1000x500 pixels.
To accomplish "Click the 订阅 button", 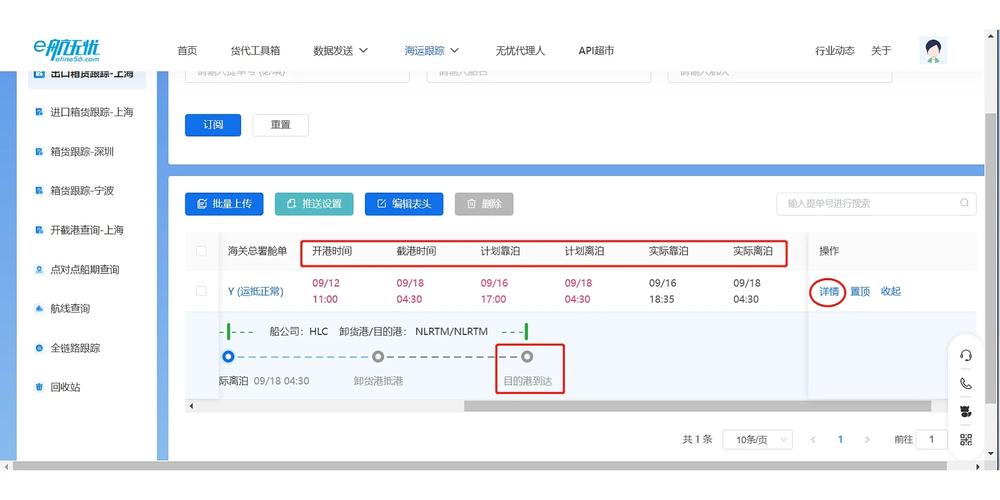I will pos(213,125).
